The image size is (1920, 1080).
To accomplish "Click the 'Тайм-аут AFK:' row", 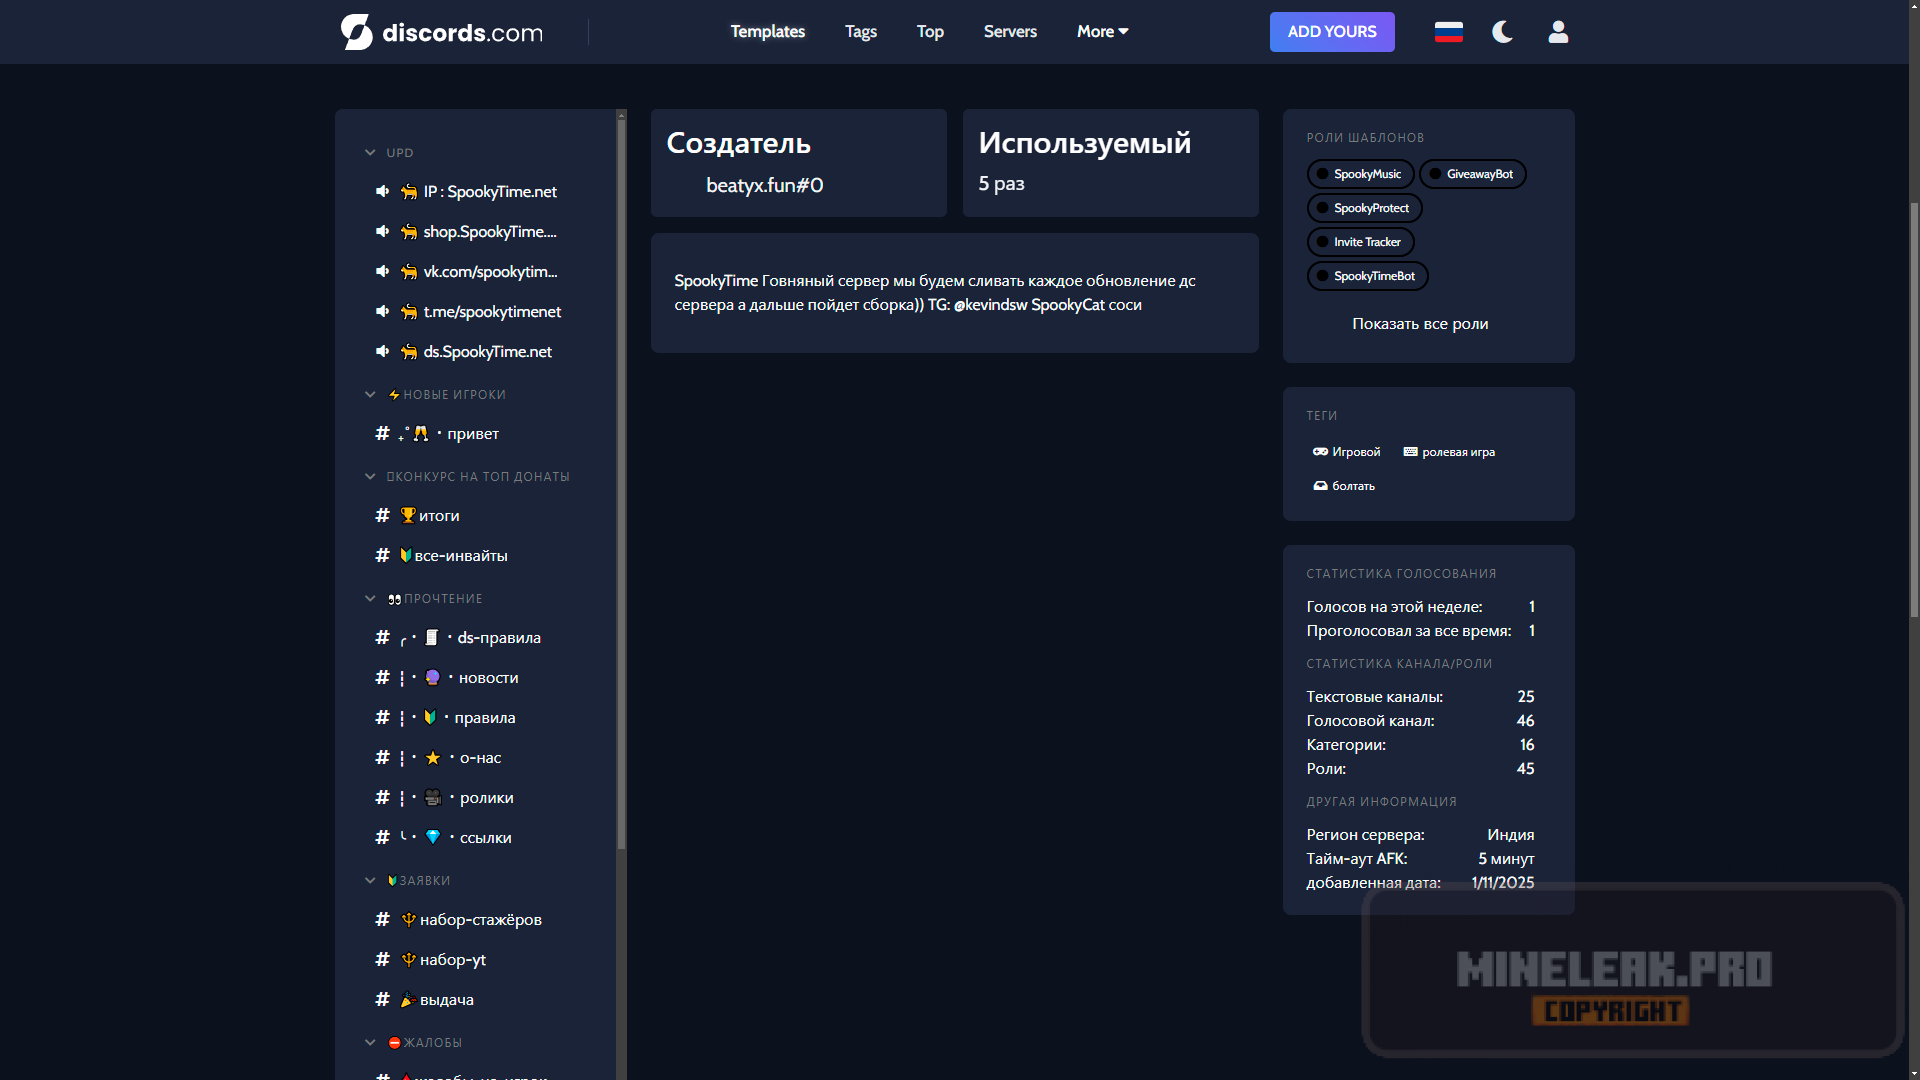I will tap(1420, 859).
